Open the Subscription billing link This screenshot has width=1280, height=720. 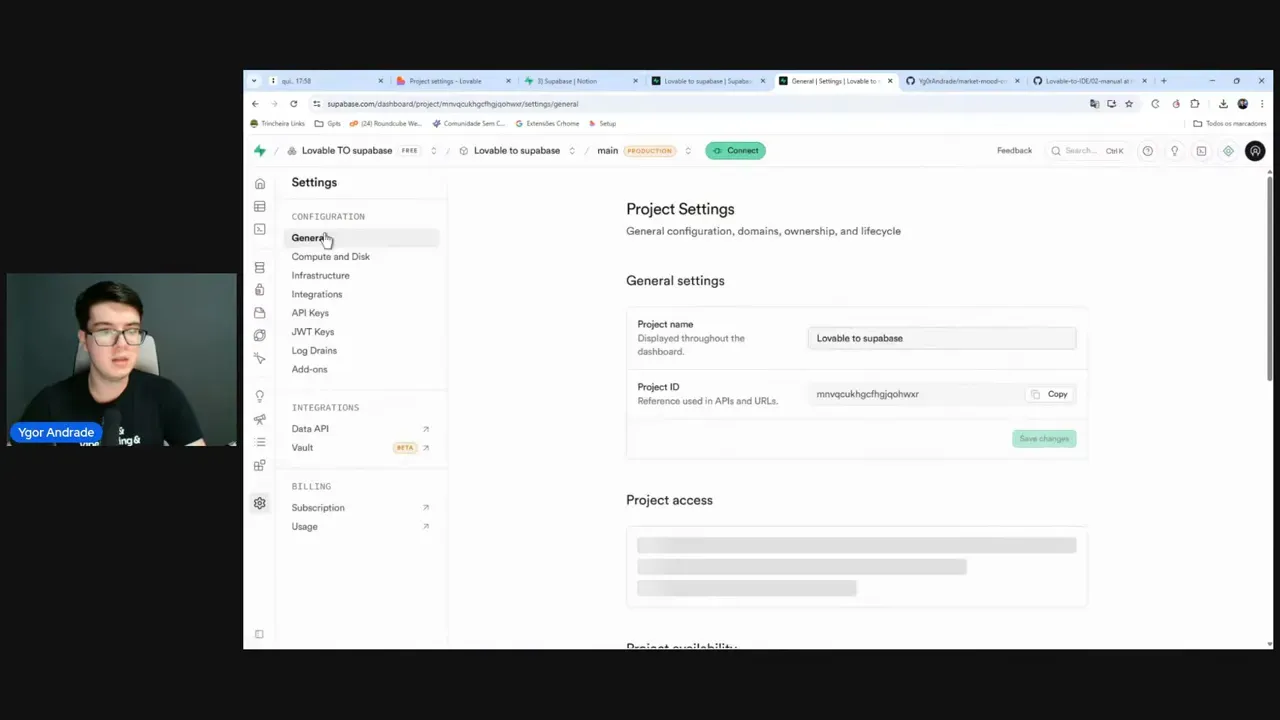[x=360, y=508]
